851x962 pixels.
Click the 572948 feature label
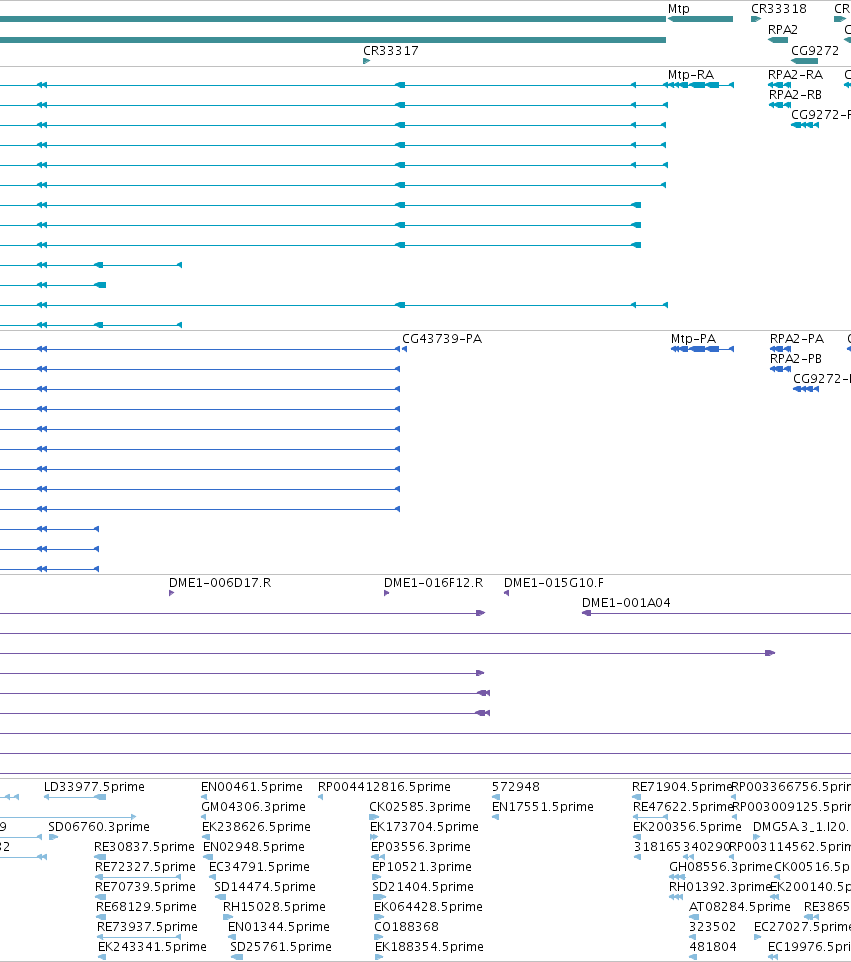[515, 787]
